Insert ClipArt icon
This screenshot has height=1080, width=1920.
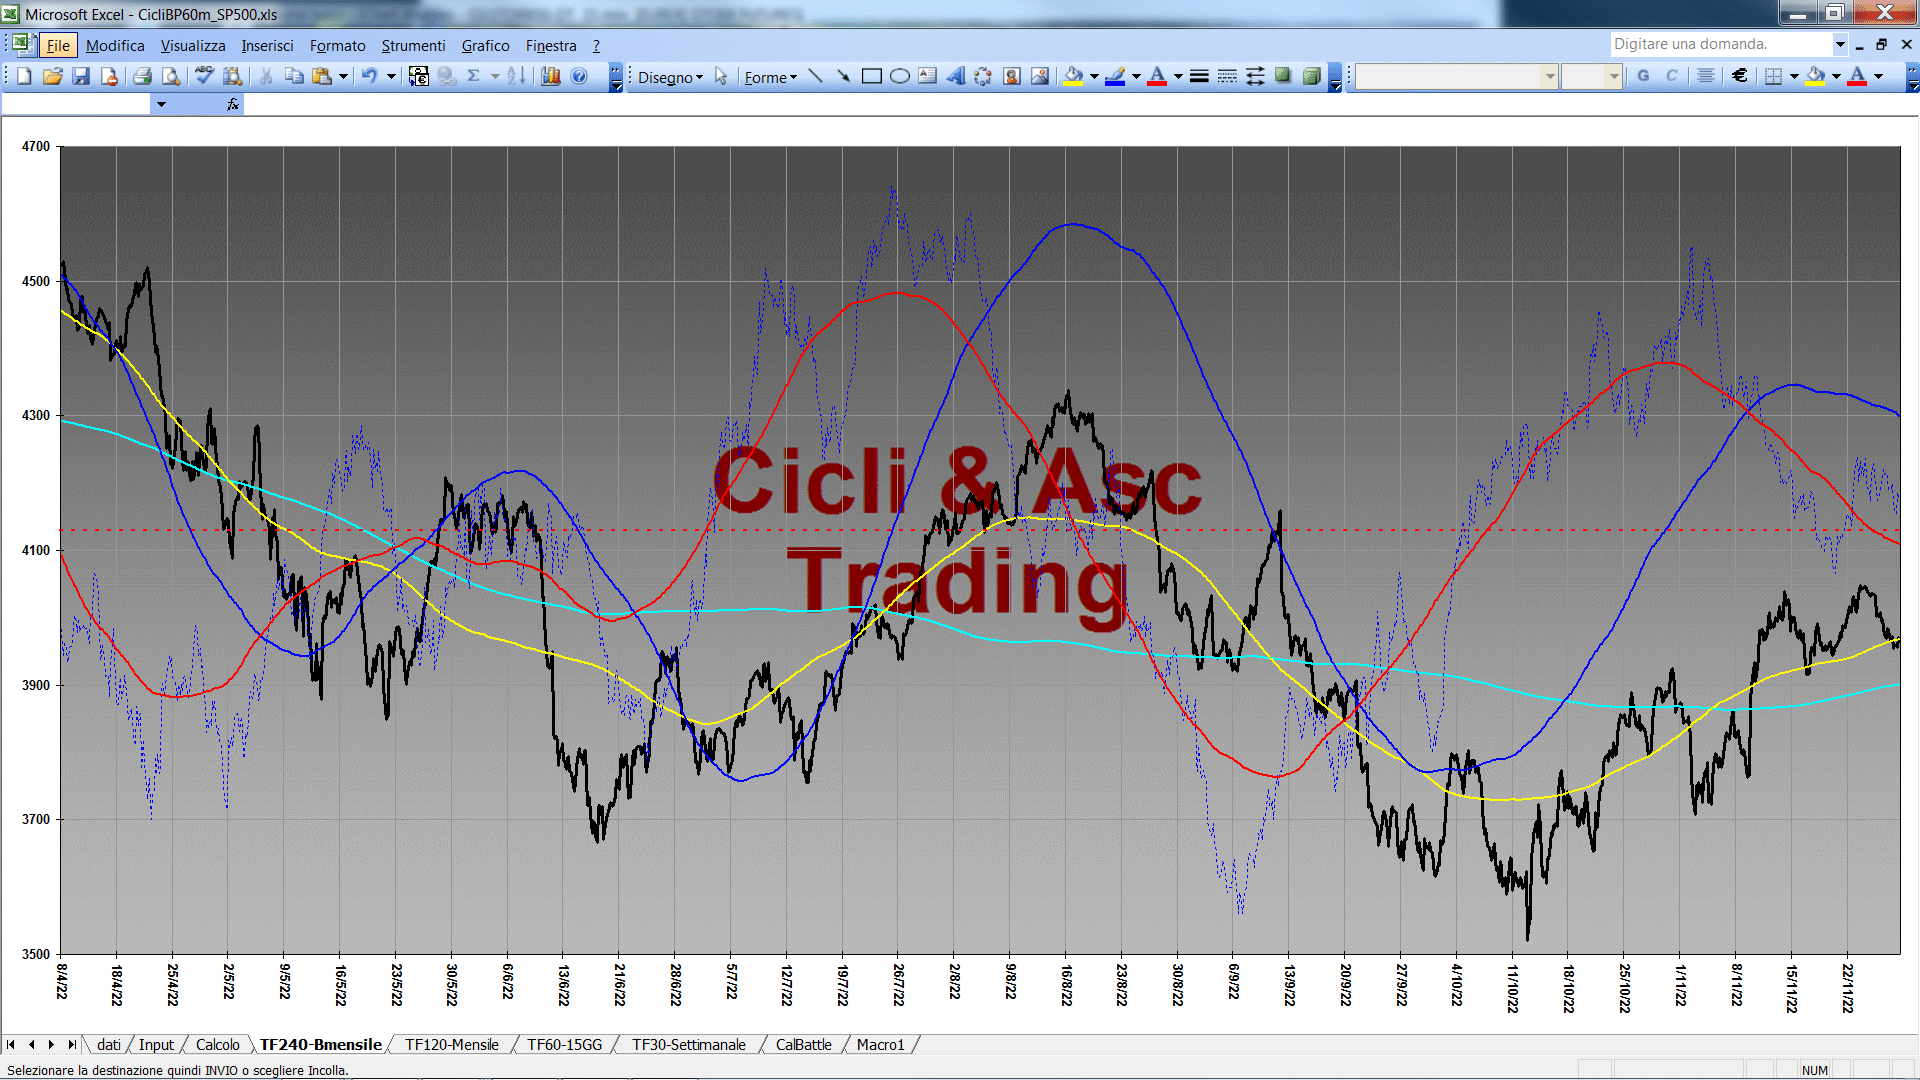coord(1012,76)
